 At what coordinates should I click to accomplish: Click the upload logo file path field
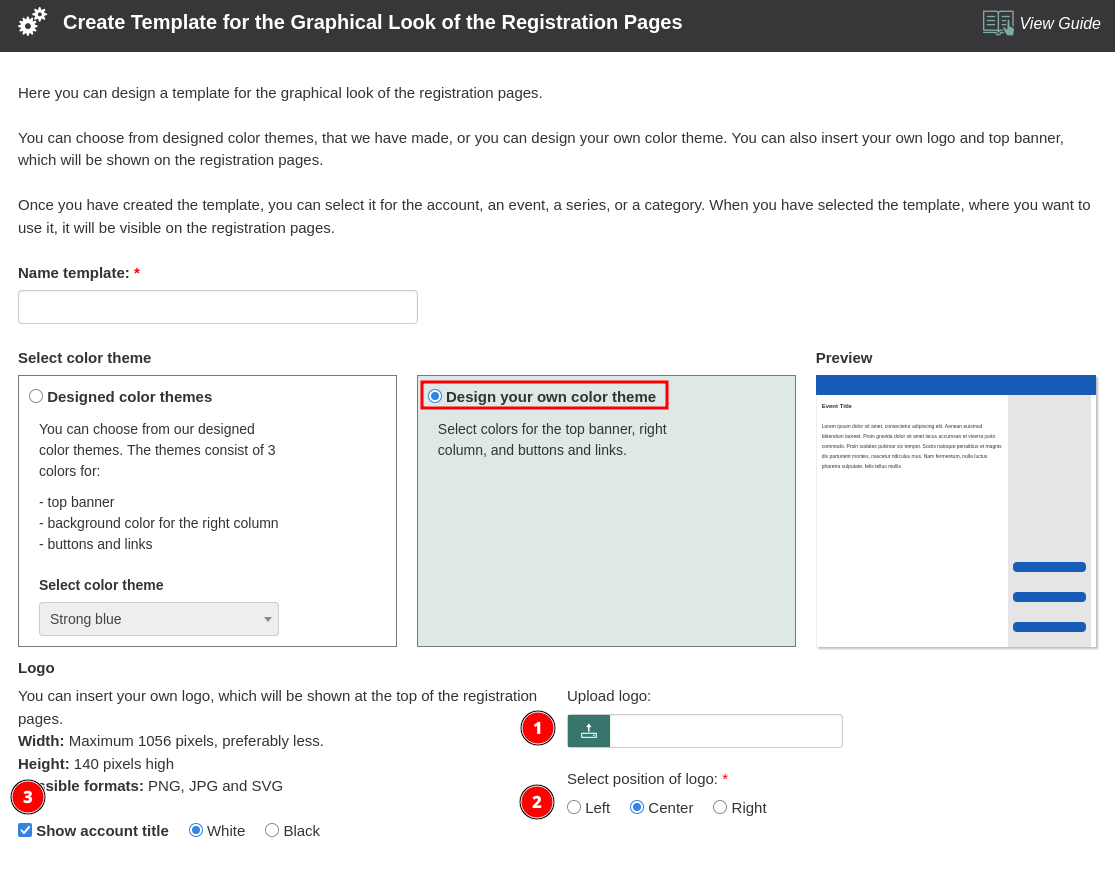click(x=725, y=731)
